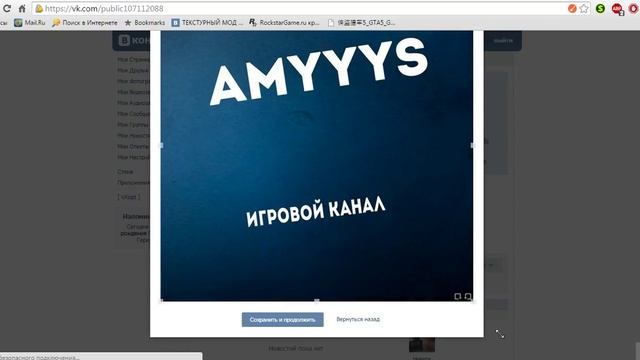The image size is (640, 360).
Task: Open the Поиск в Интернете bookmark
Action: point(84,23)
